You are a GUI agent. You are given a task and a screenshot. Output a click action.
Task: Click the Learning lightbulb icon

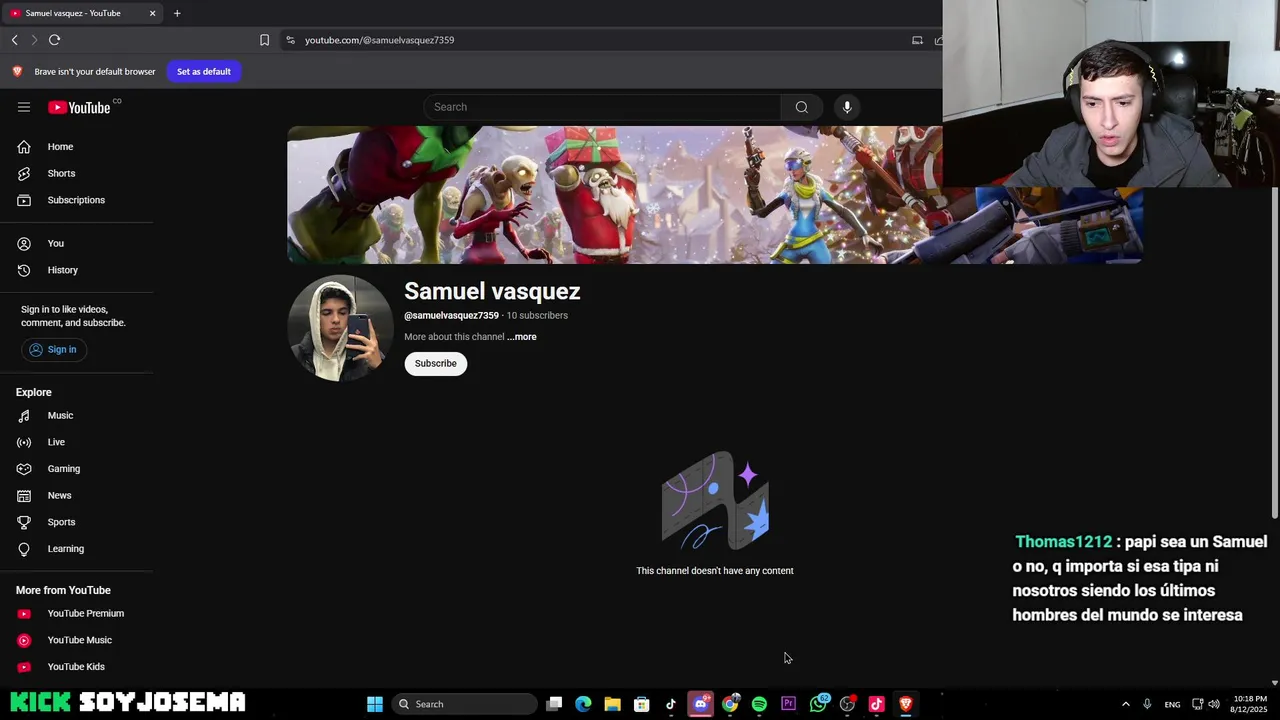(24, 549)
